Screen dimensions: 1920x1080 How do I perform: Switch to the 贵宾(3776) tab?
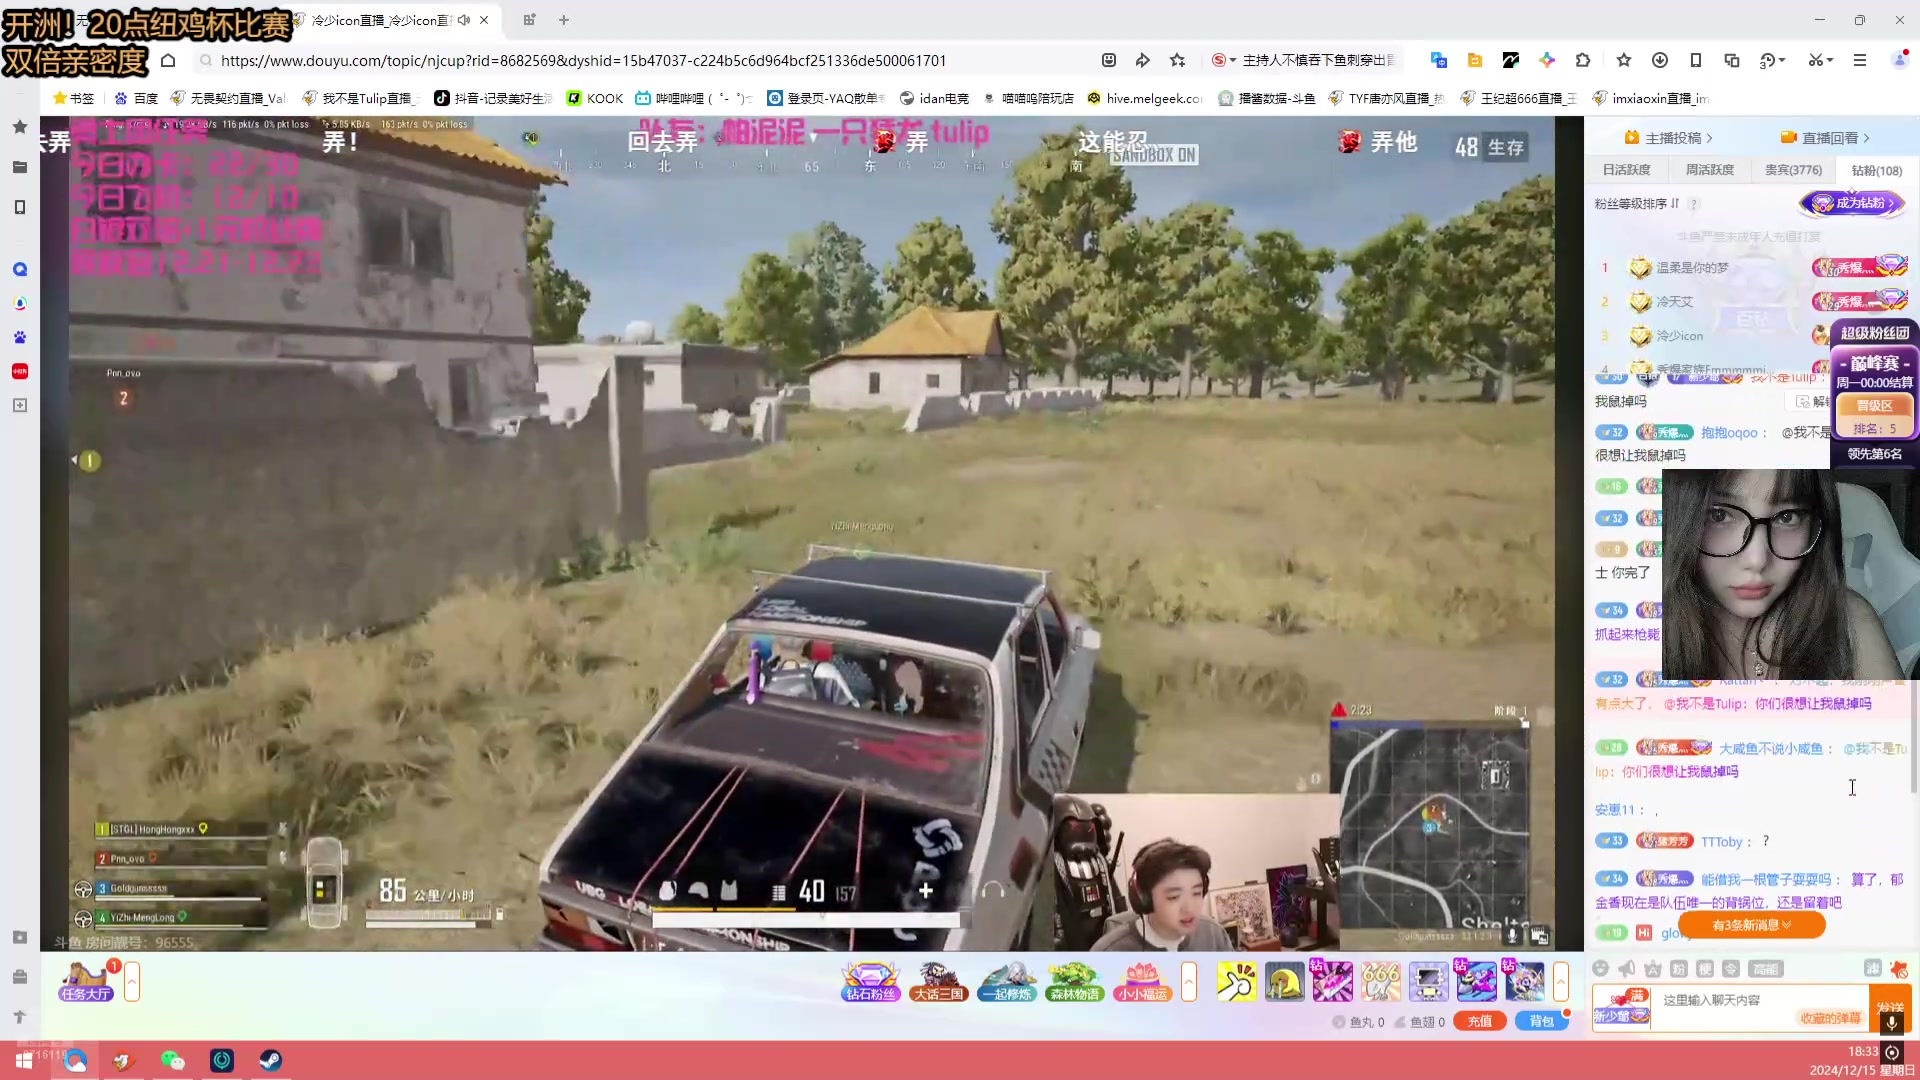[x=1793, y=170]
